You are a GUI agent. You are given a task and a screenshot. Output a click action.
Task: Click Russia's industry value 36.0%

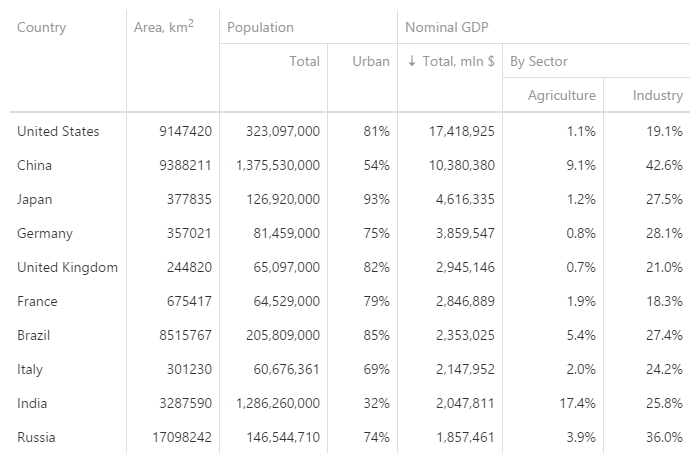click(664, 437)
